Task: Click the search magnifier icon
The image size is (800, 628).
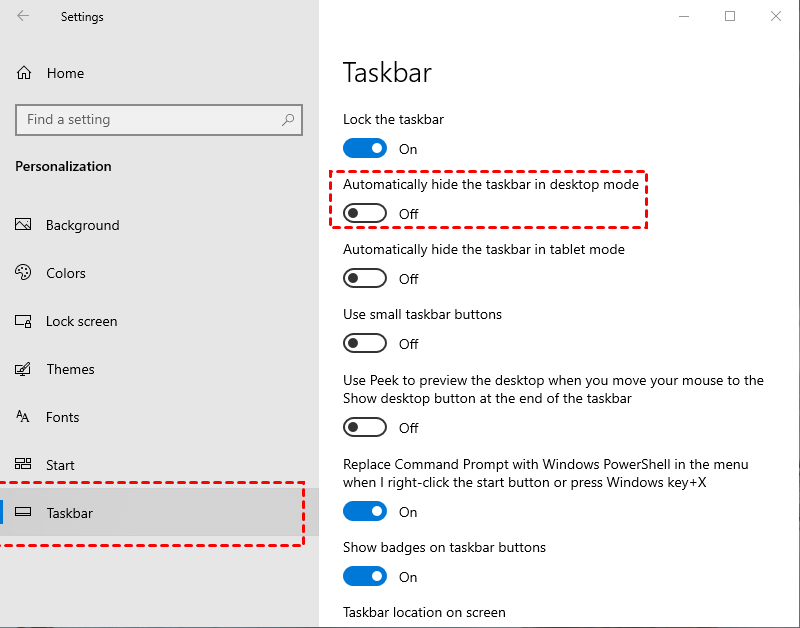Action: point(288,120)
